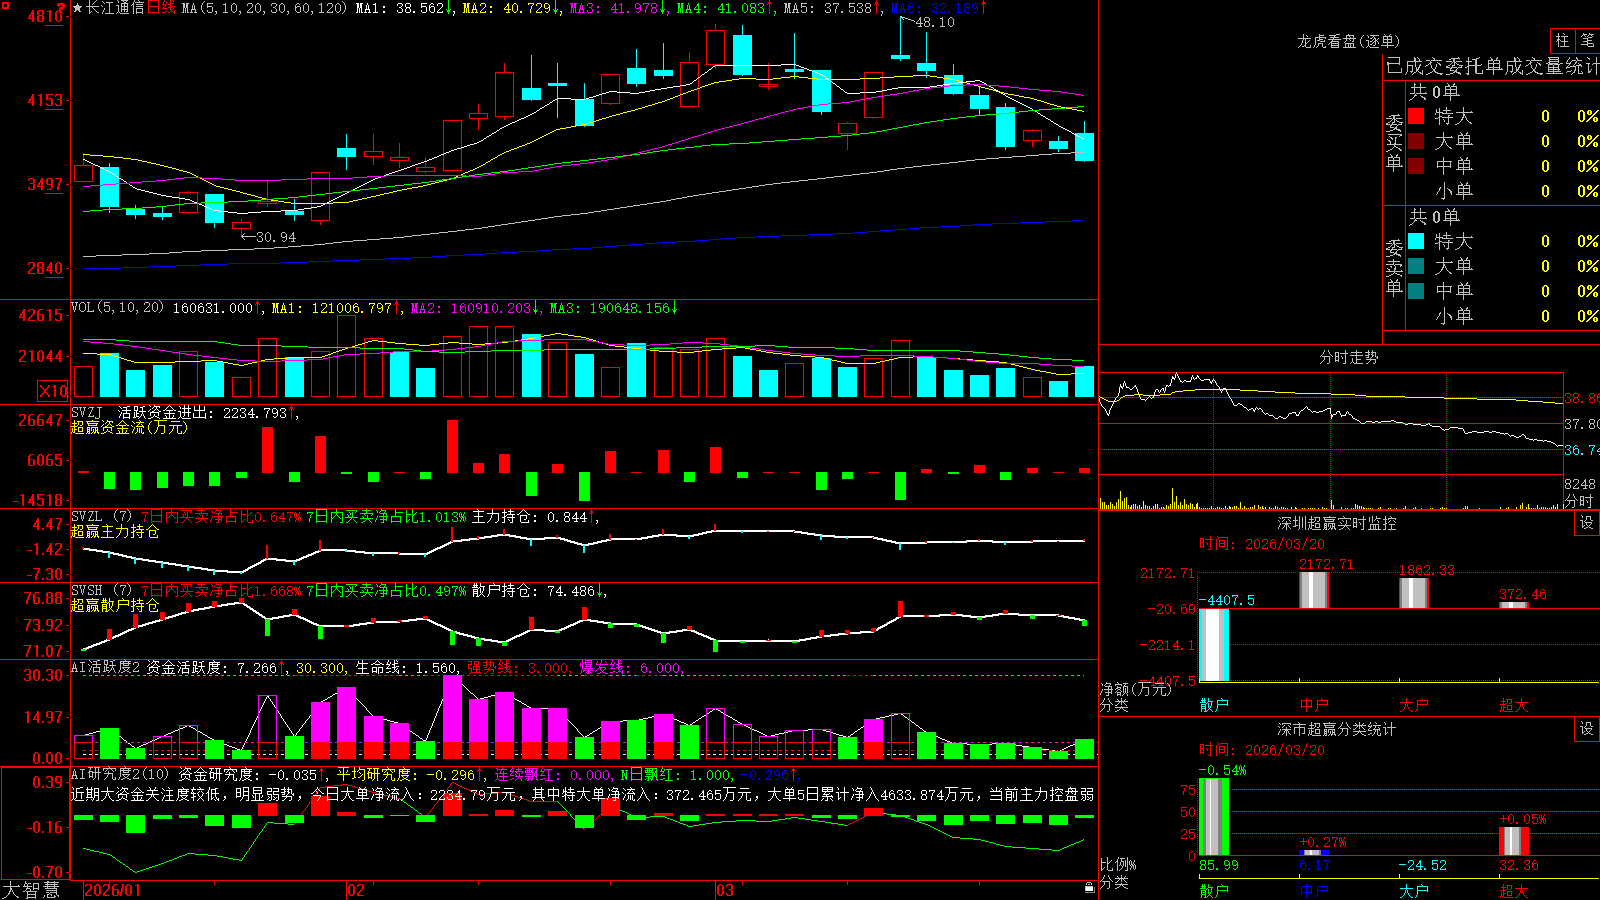Click the star icon before 长江通信
Screen dimensions: 1600x900
click(x=78, y=8)
